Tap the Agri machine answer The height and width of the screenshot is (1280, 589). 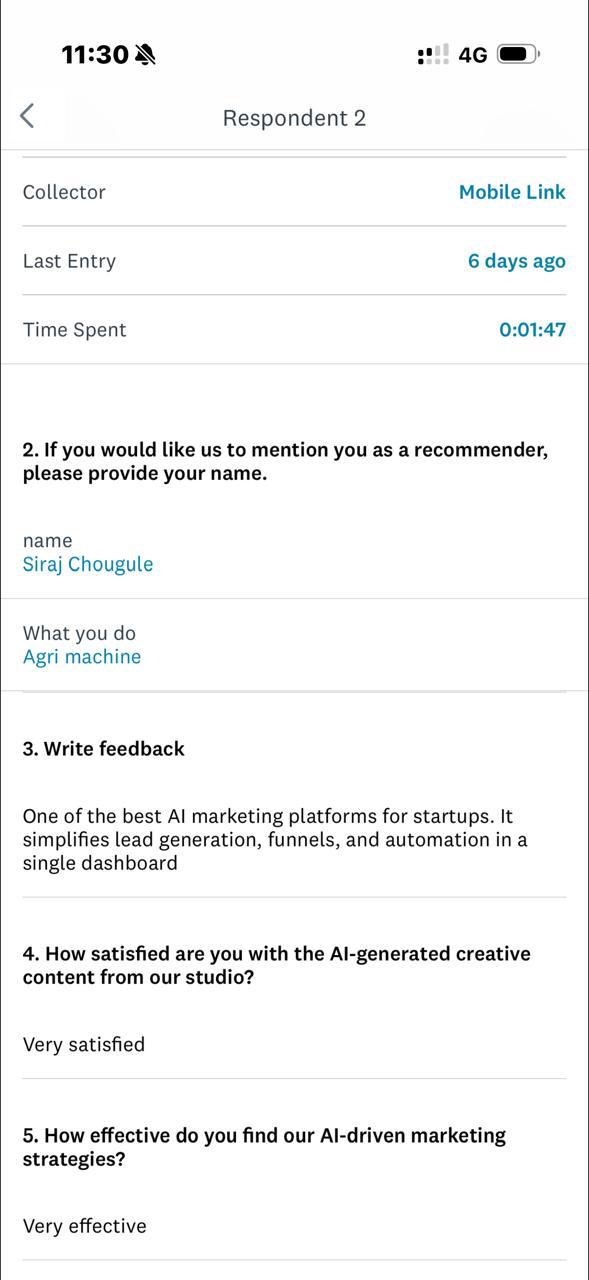pyautogui.click(x=82, y=657)
